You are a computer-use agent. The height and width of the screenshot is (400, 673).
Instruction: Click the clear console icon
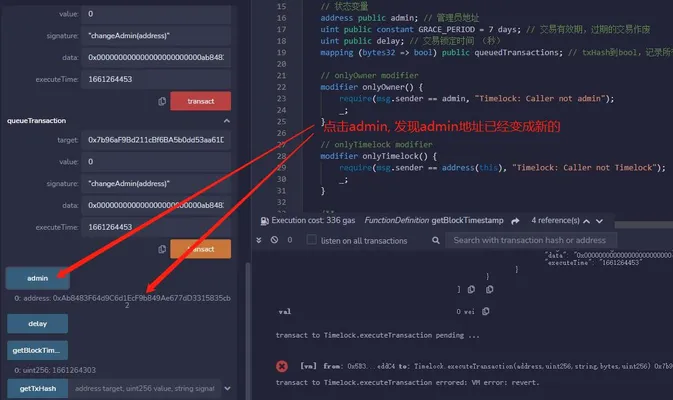[x=274, y=240]
